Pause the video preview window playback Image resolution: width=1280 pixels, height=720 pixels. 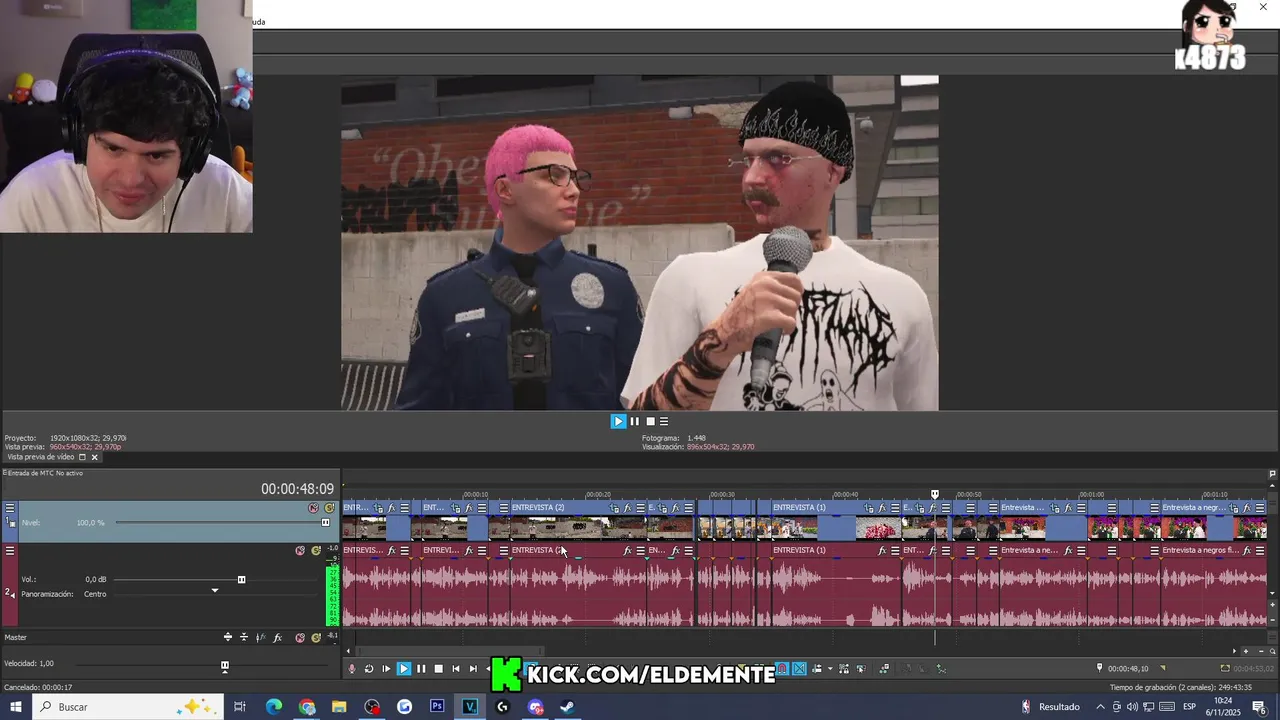[x=634, y=421]
